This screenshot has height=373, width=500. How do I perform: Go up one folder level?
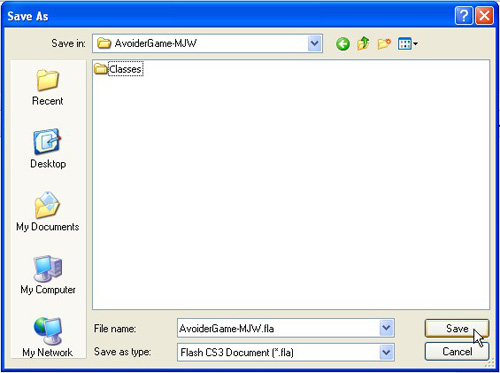(x=363, y=43)
